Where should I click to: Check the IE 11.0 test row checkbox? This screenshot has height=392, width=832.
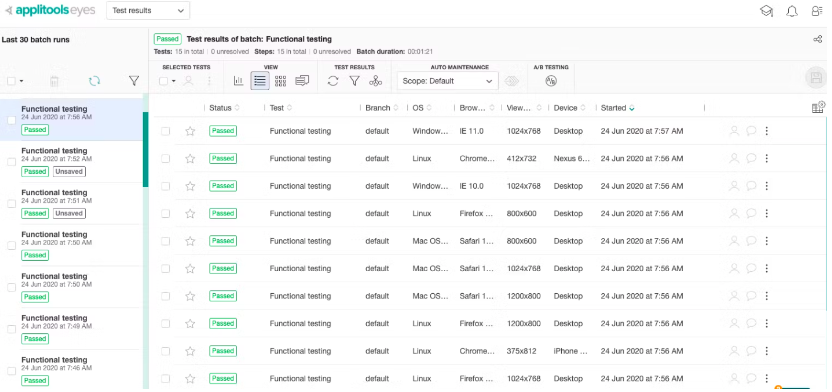[x=166, y=131]
